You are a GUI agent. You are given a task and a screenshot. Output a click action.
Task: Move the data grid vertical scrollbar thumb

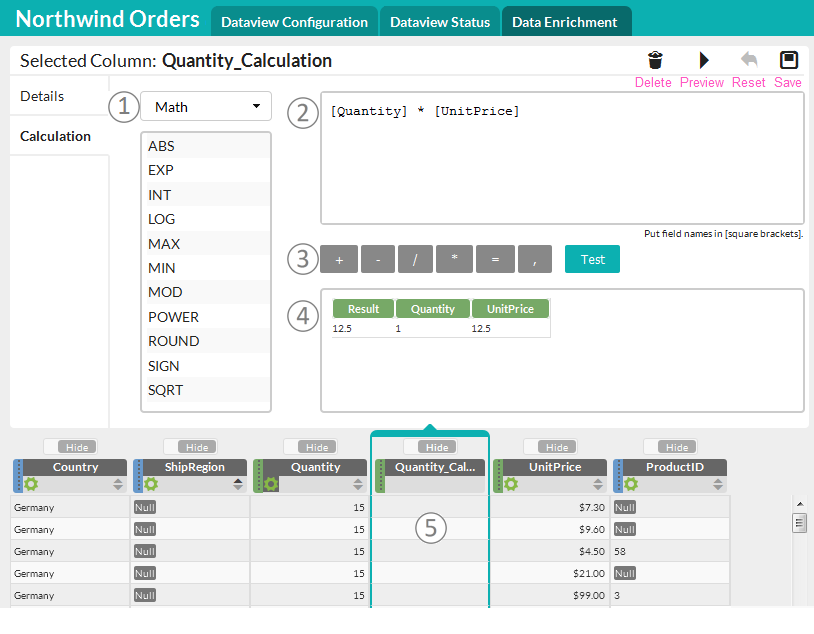[x=799, y=523]
